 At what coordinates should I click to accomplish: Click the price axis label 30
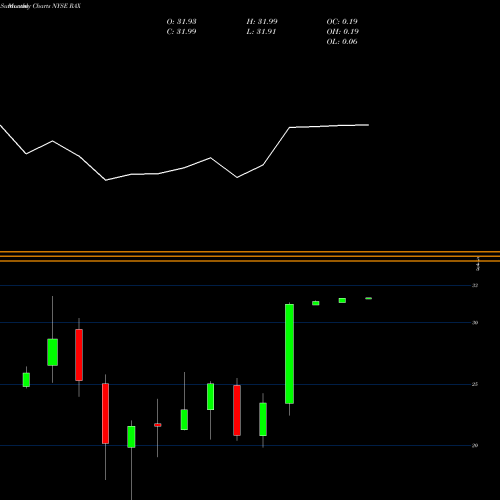[x=475, y=322]
